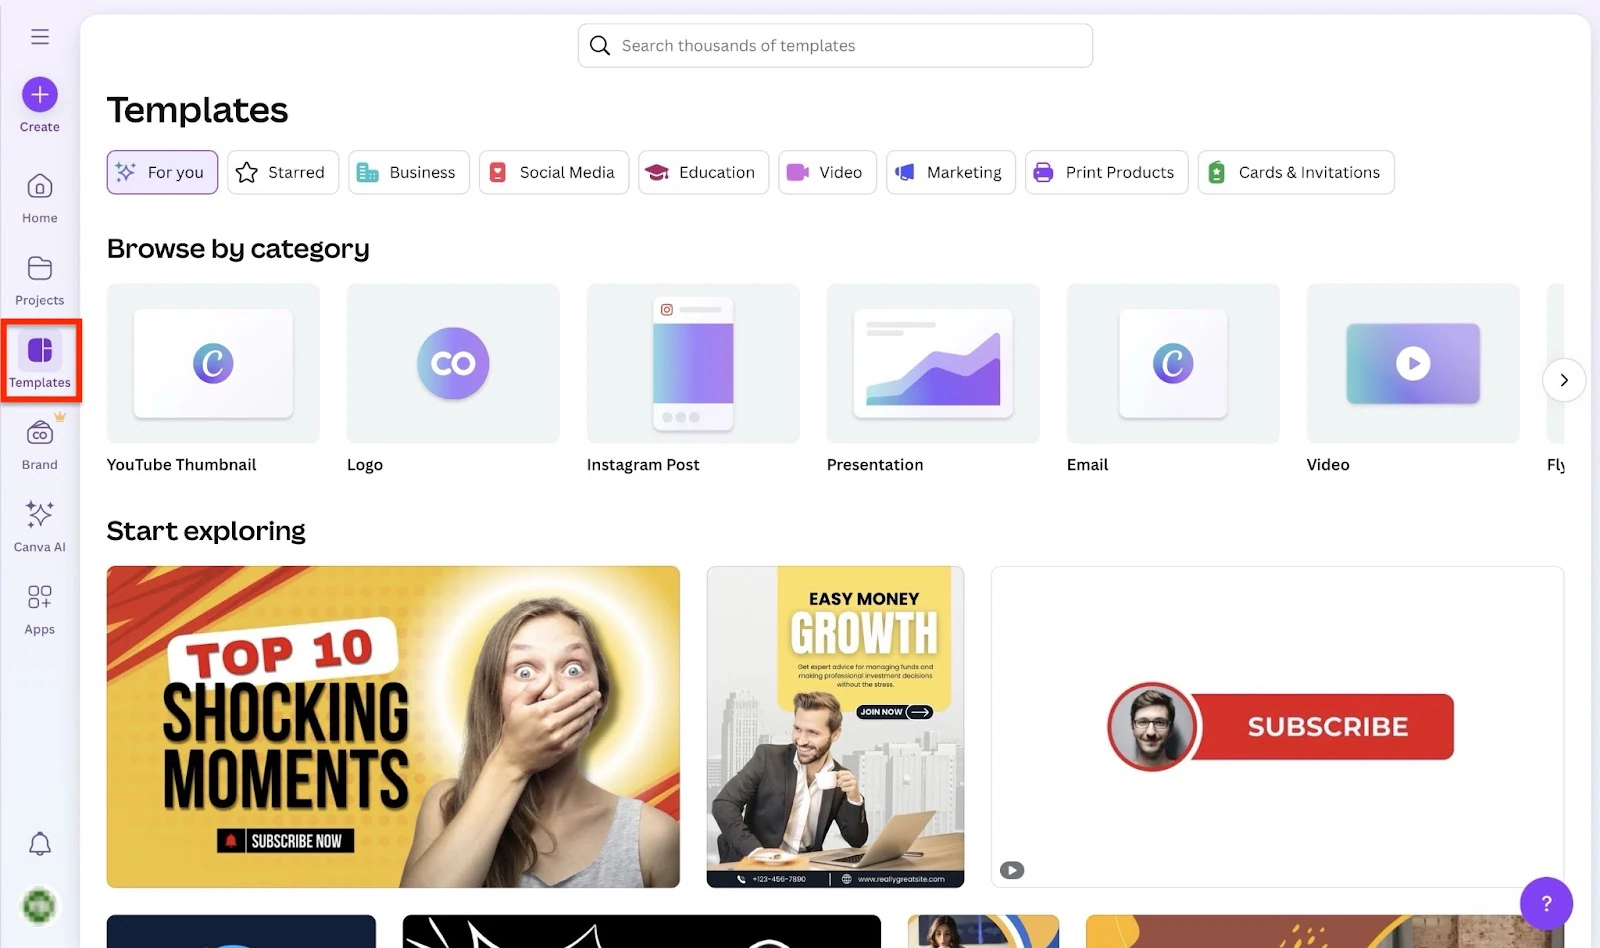Click the purple Create plus button
The image size is (1600, 948).
point(40,95)
